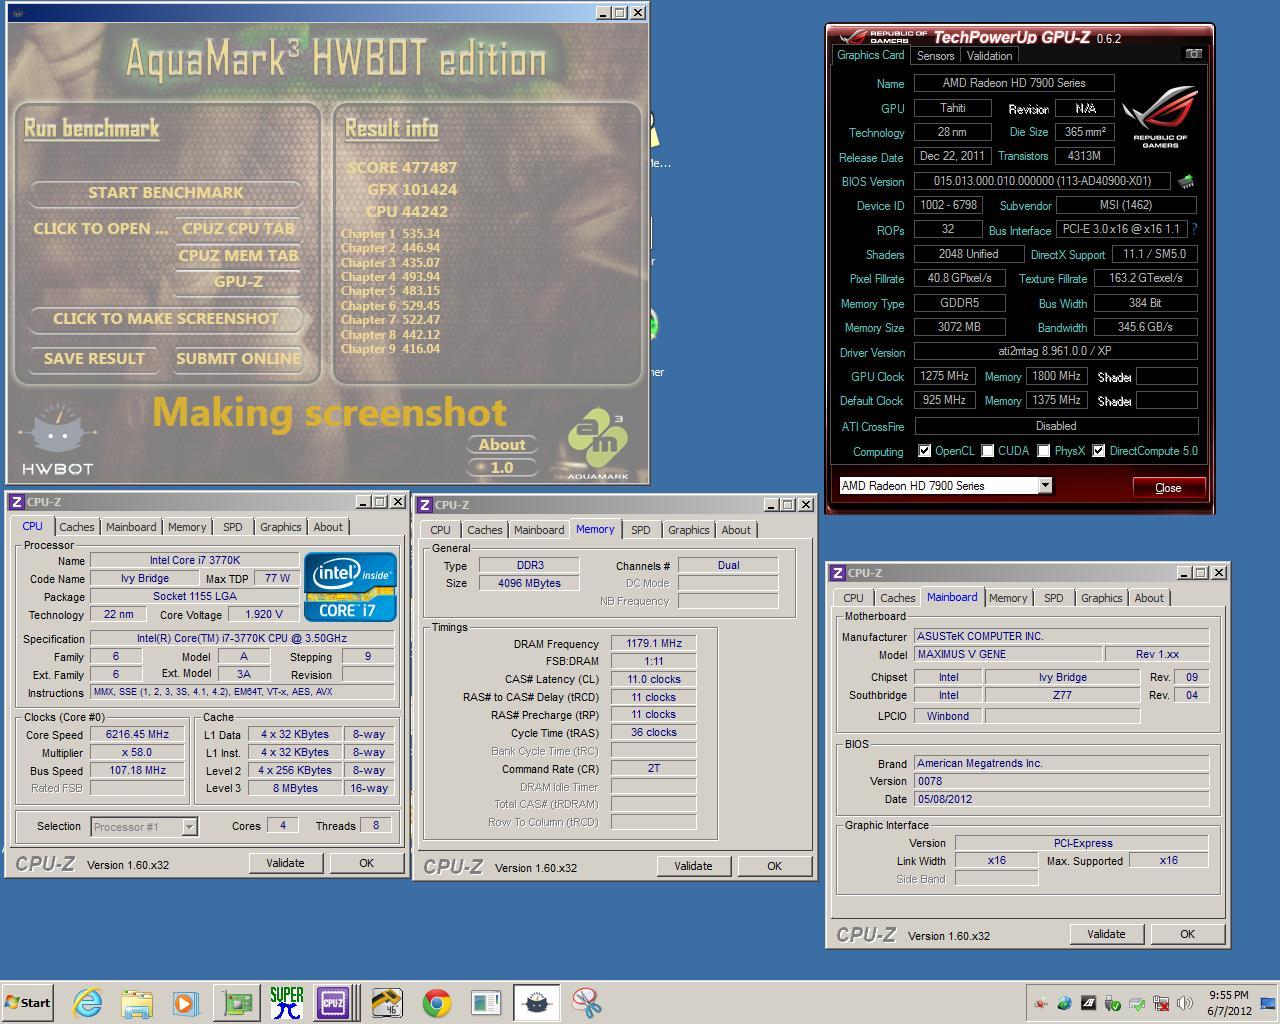Uncheck the DirectCompute 5.0 checkbox
Screen dimensions: 1280x1024
click(1099, 451)
